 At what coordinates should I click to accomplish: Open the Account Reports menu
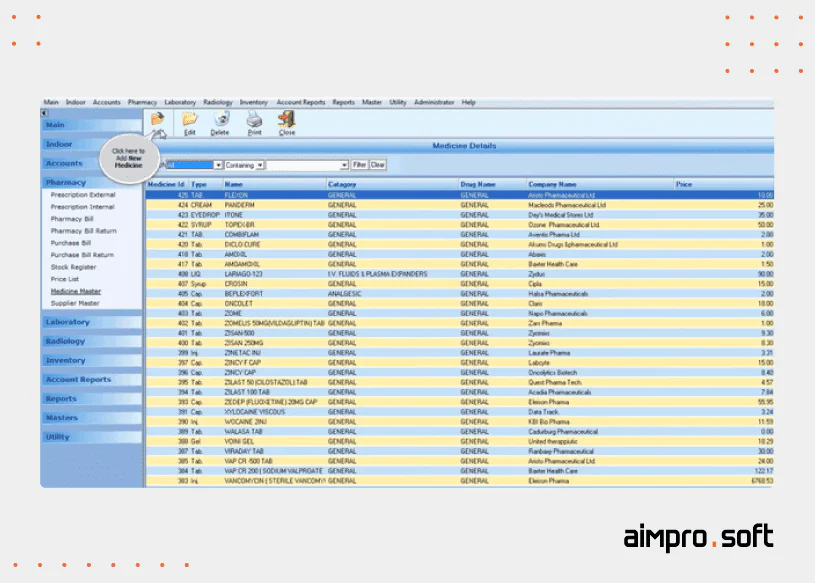click(x=300, y=102)
